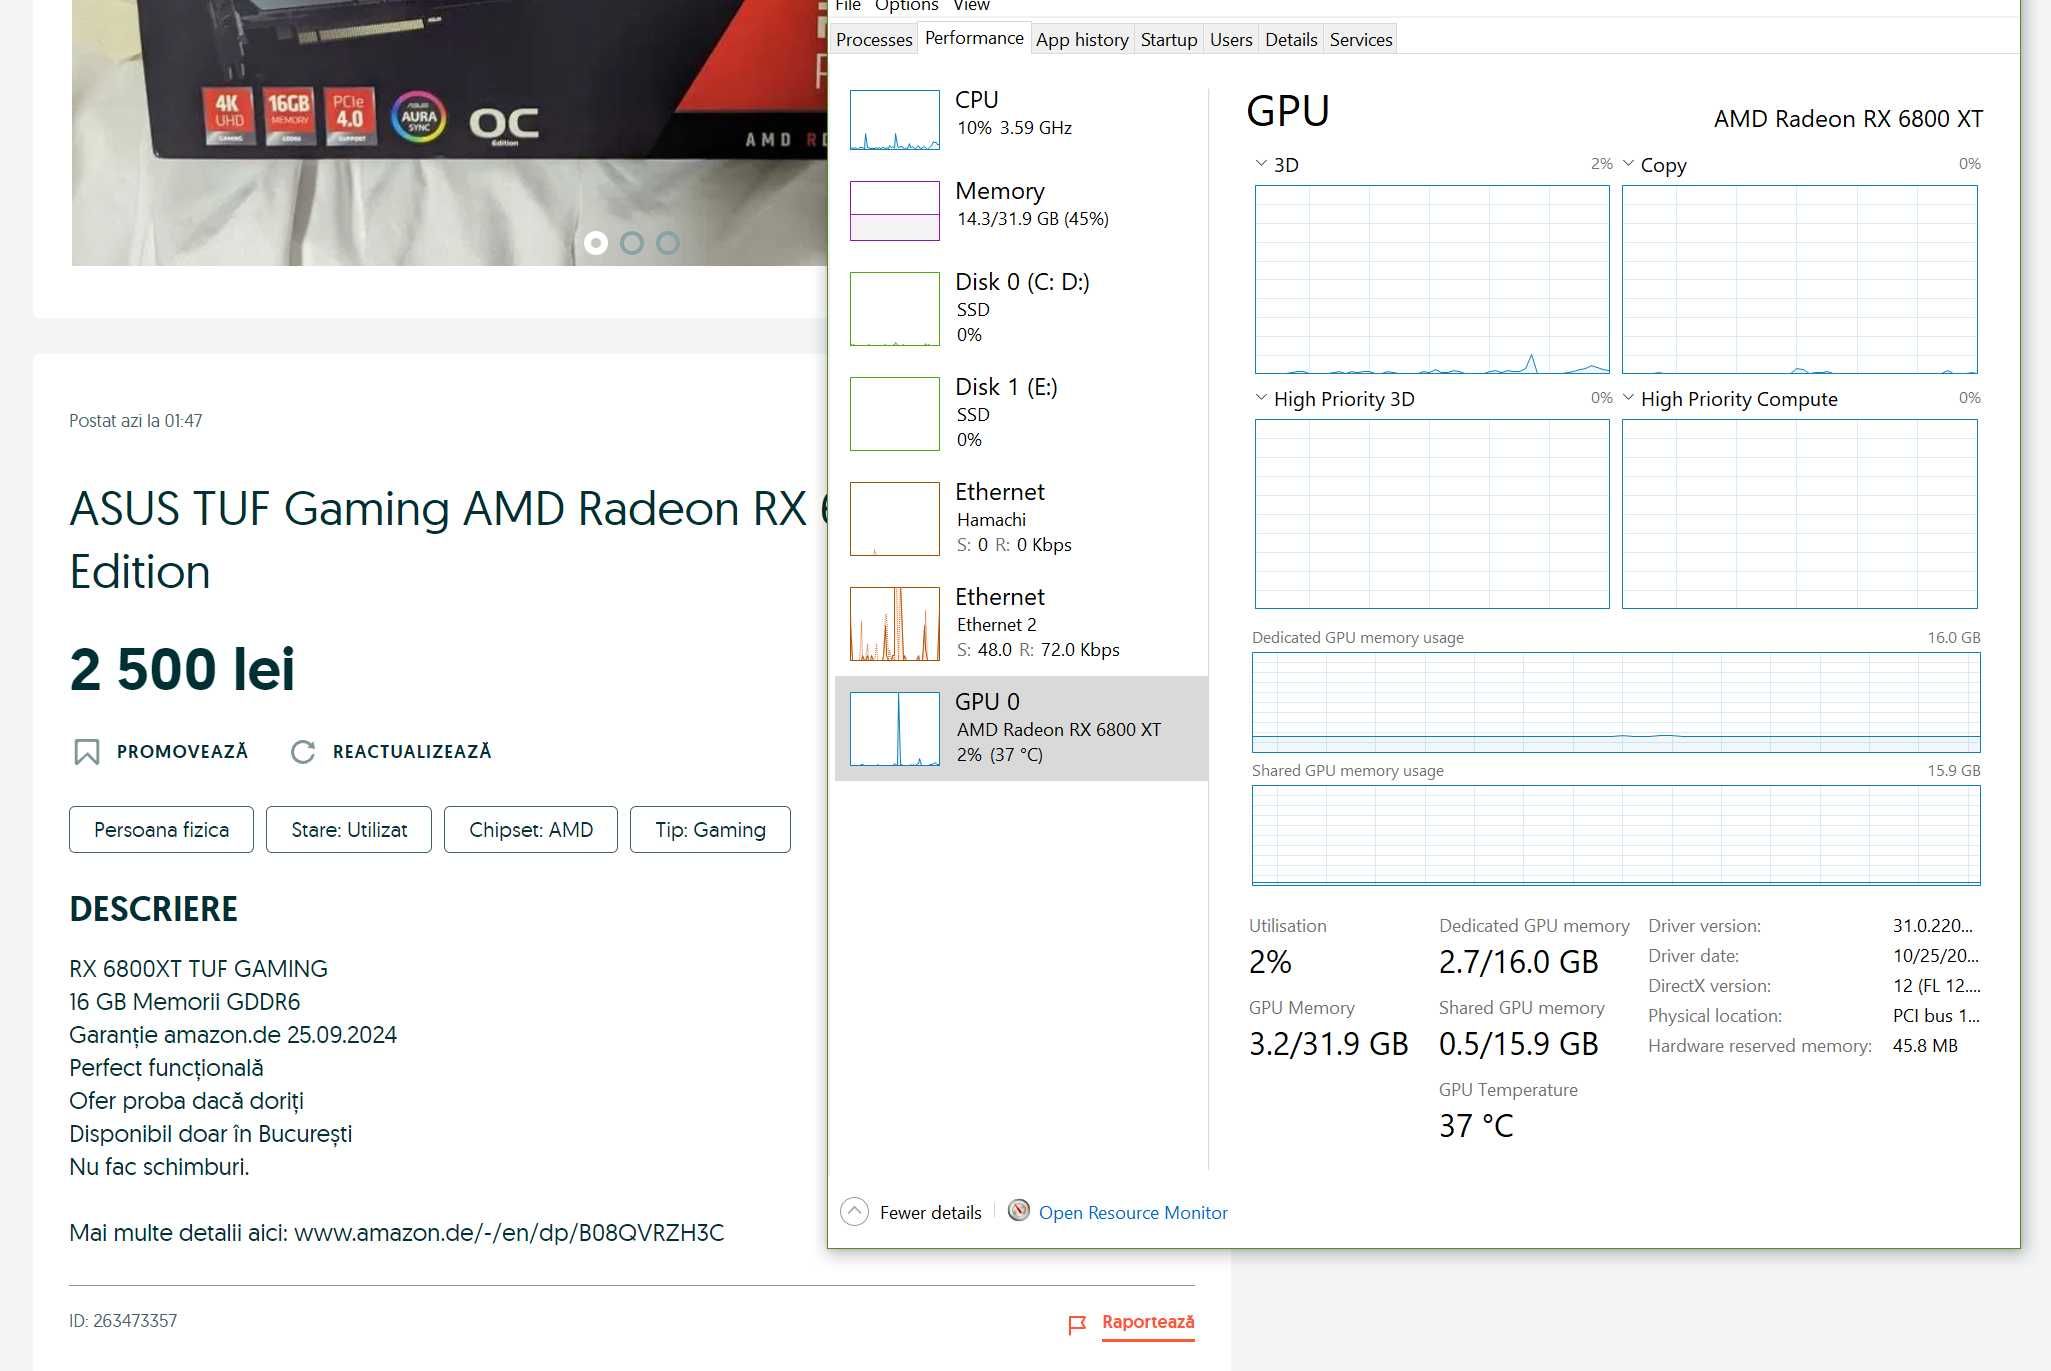Switch to the Processes tab
The image size is (2051, 1371).
pyautogui.click(x=874, y=39)
